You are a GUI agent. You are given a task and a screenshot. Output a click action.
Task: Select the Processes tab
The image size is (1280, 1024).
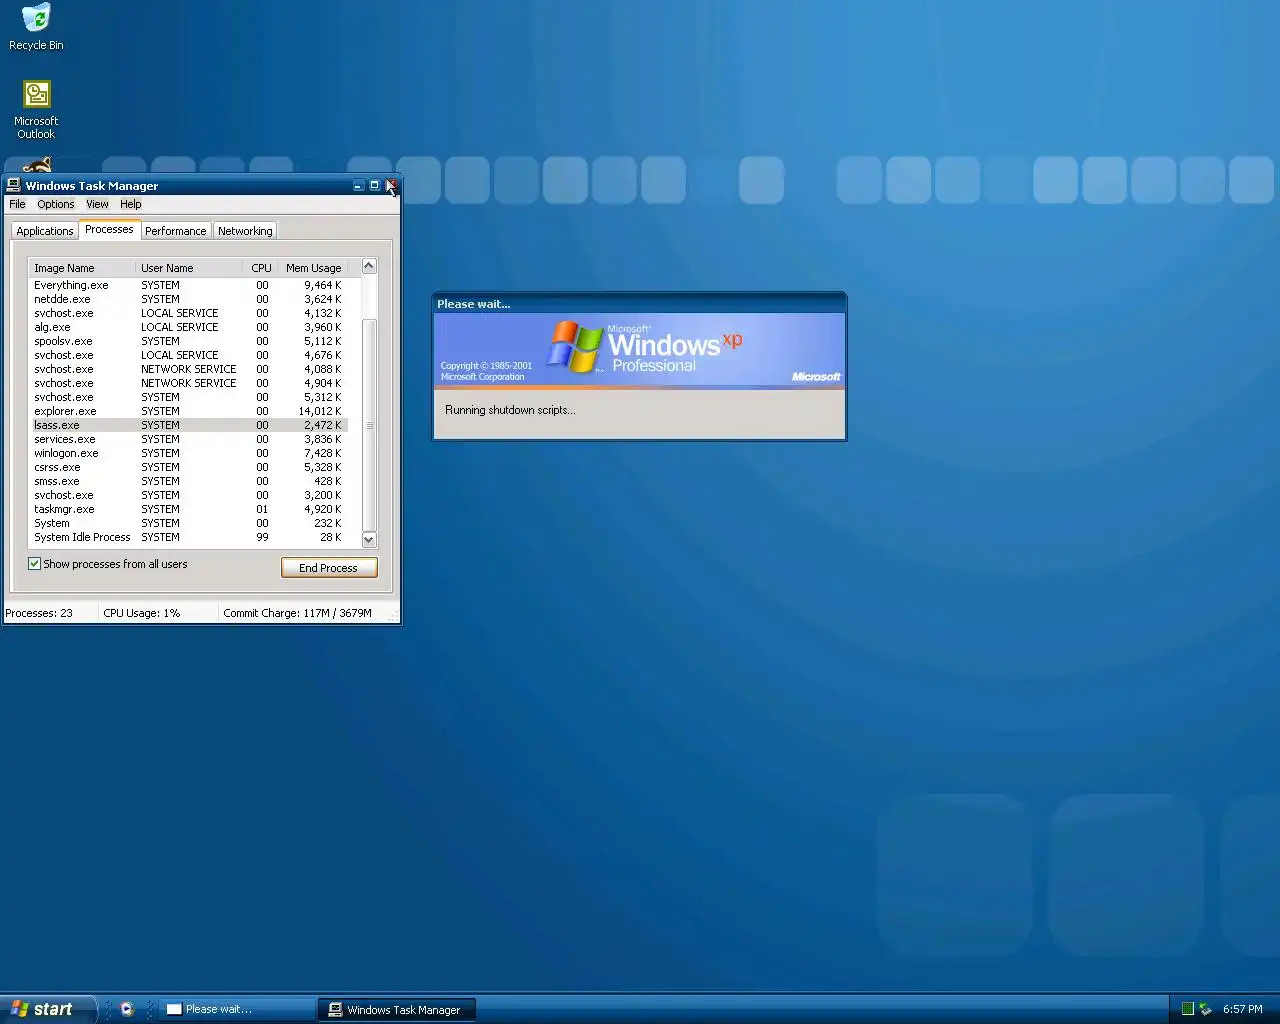click(x=109, y=229)
